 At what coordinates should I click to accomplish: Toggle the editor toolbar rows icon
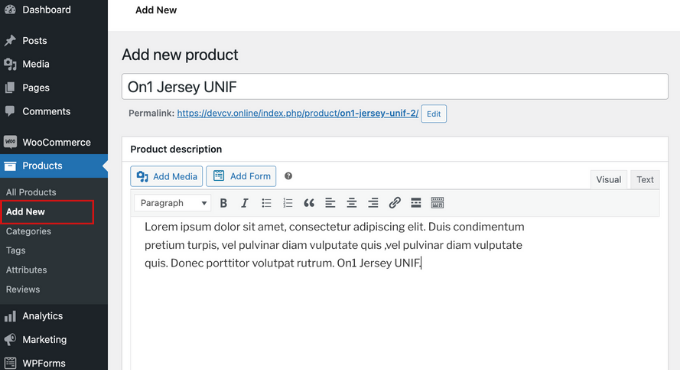(437, 203)
